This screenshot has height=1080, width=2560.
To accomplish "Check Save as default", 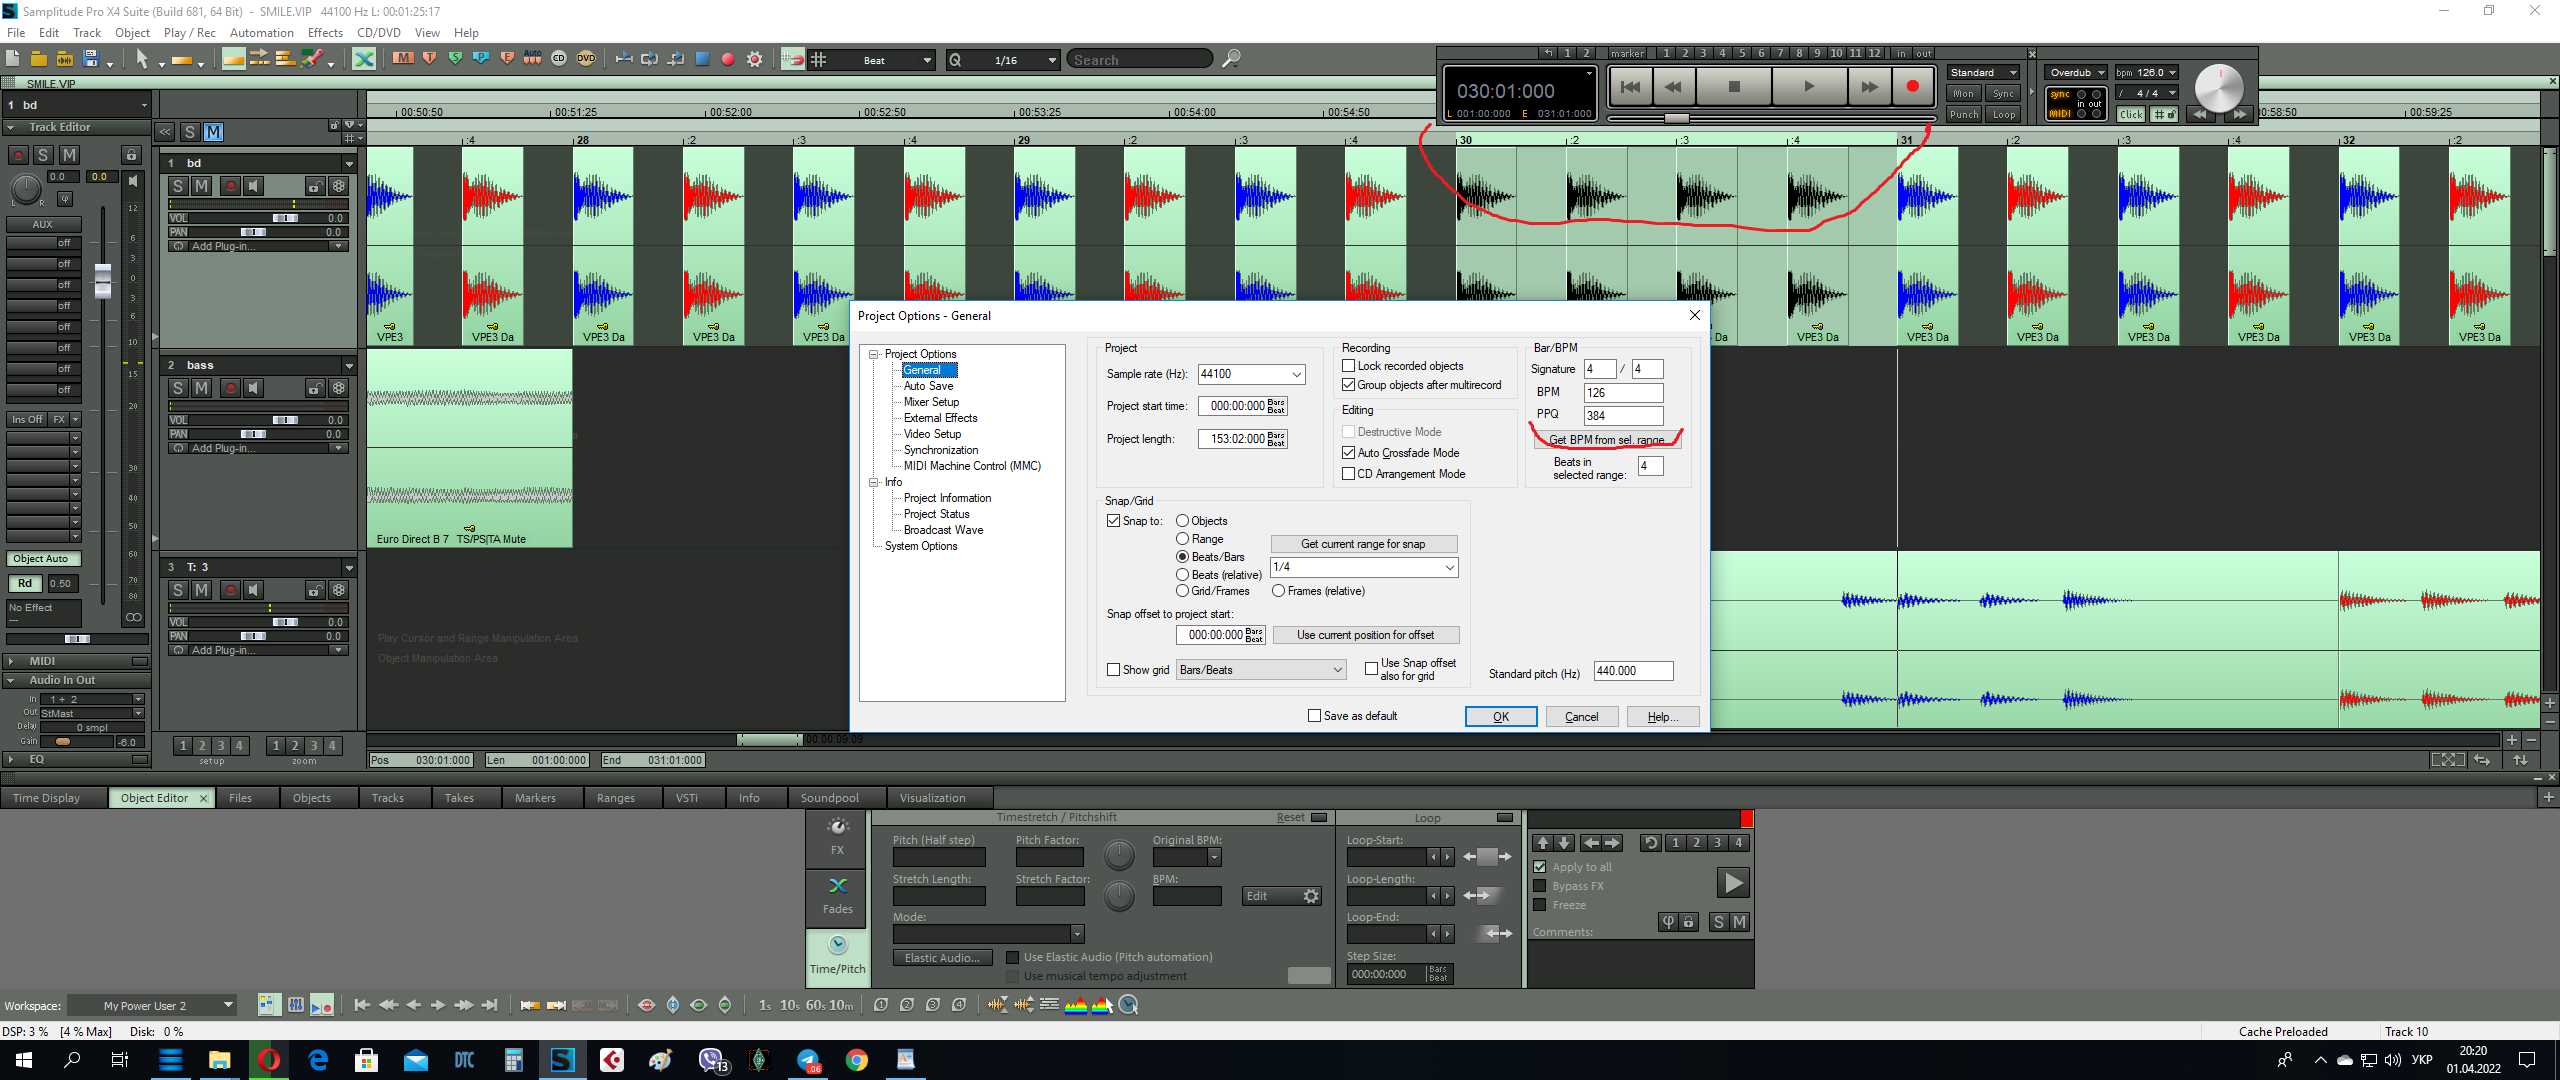I will 1314,716.
